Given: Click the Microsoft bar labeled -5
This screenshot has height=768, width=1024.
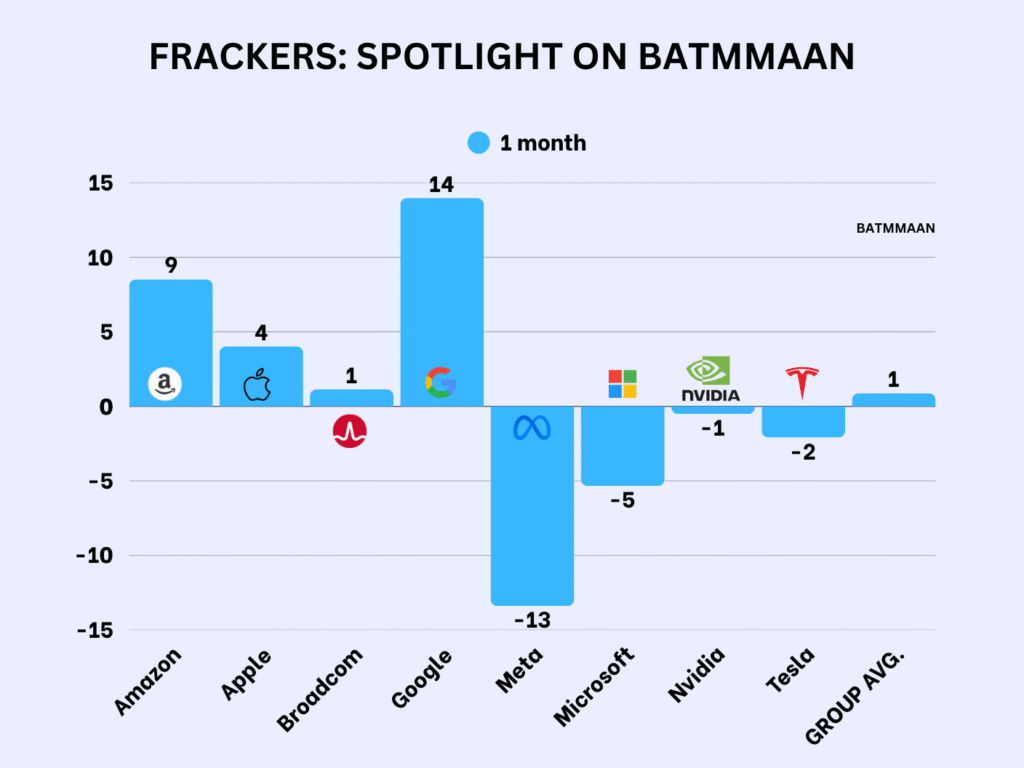Looking at the screenshot, I should [x=622, y=446].
